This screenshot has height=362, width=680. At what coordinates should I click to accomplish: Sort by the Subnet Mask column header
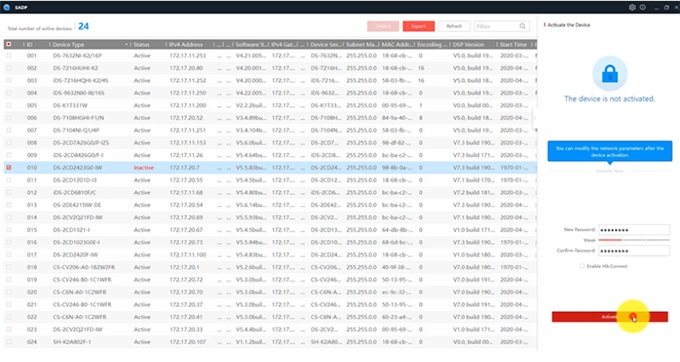pyautogui.click(x=361, y=44)
